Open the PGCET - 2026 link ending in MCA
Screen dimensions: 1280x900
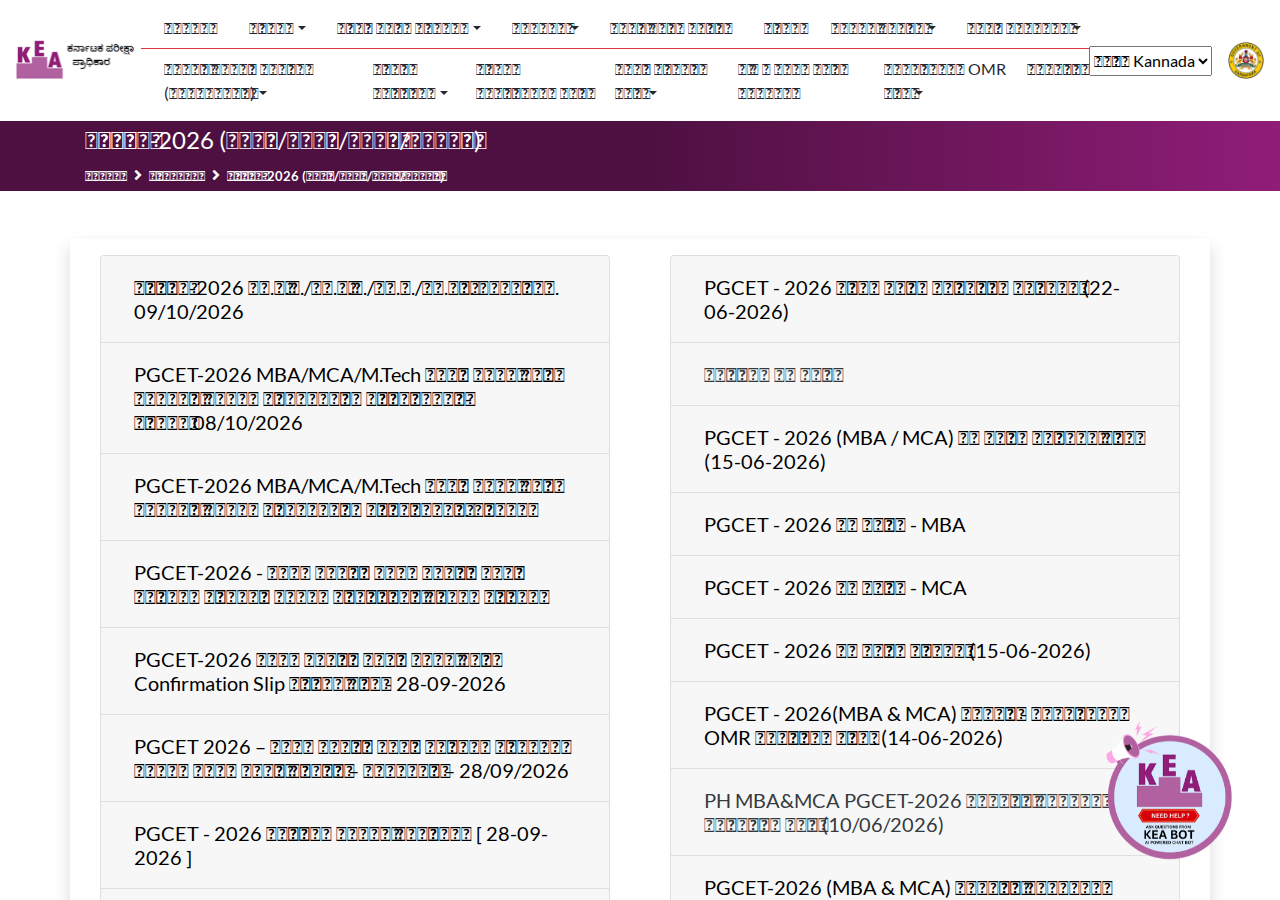click(x=925, y=588)
